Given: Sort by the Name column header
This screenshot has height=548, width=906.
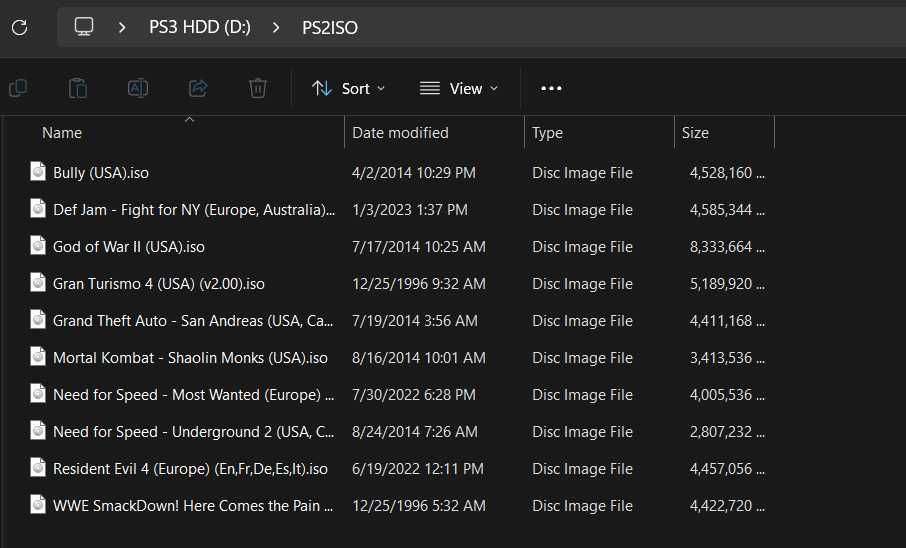Looking at the screenshot, I should 62,133.
